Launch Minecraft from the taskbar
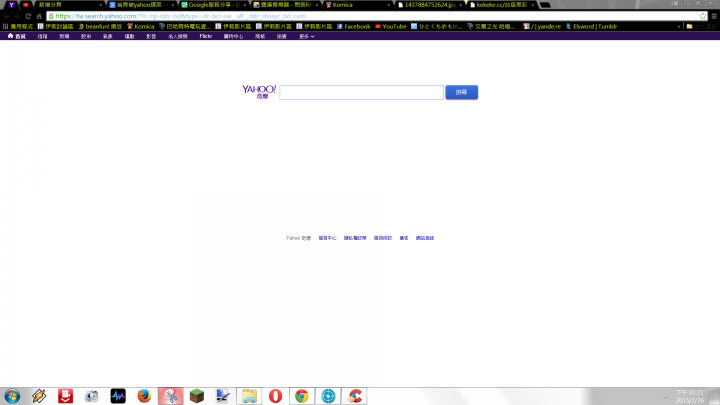Screen dimensions: 720x405 (x=197, y=396)
